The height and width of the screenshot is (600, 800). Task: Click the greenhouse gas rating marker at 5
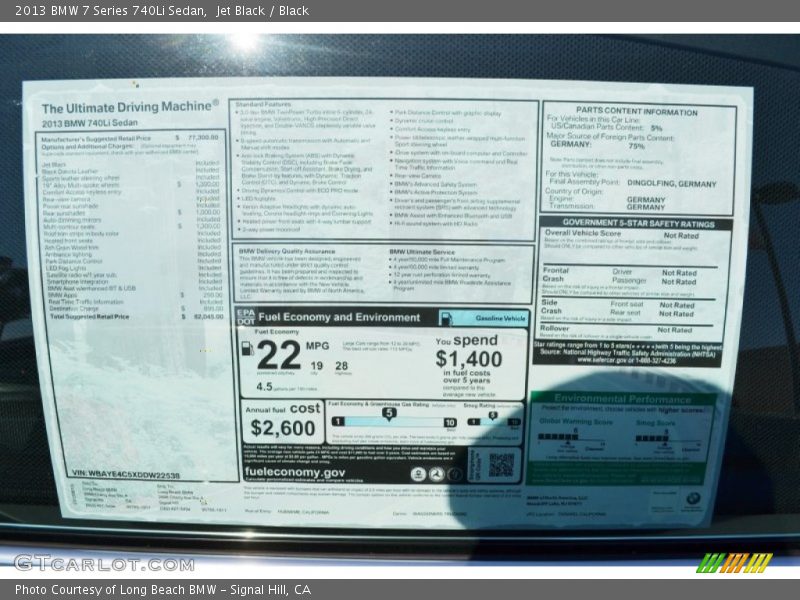388,414
